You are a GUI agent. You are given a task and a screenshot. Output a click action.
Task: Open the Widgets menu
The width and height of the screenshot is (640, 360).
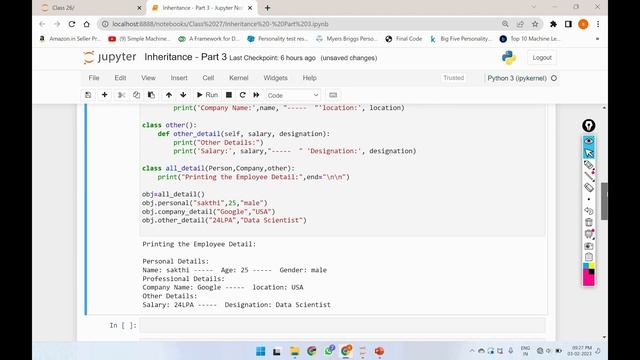pos(276,78)
